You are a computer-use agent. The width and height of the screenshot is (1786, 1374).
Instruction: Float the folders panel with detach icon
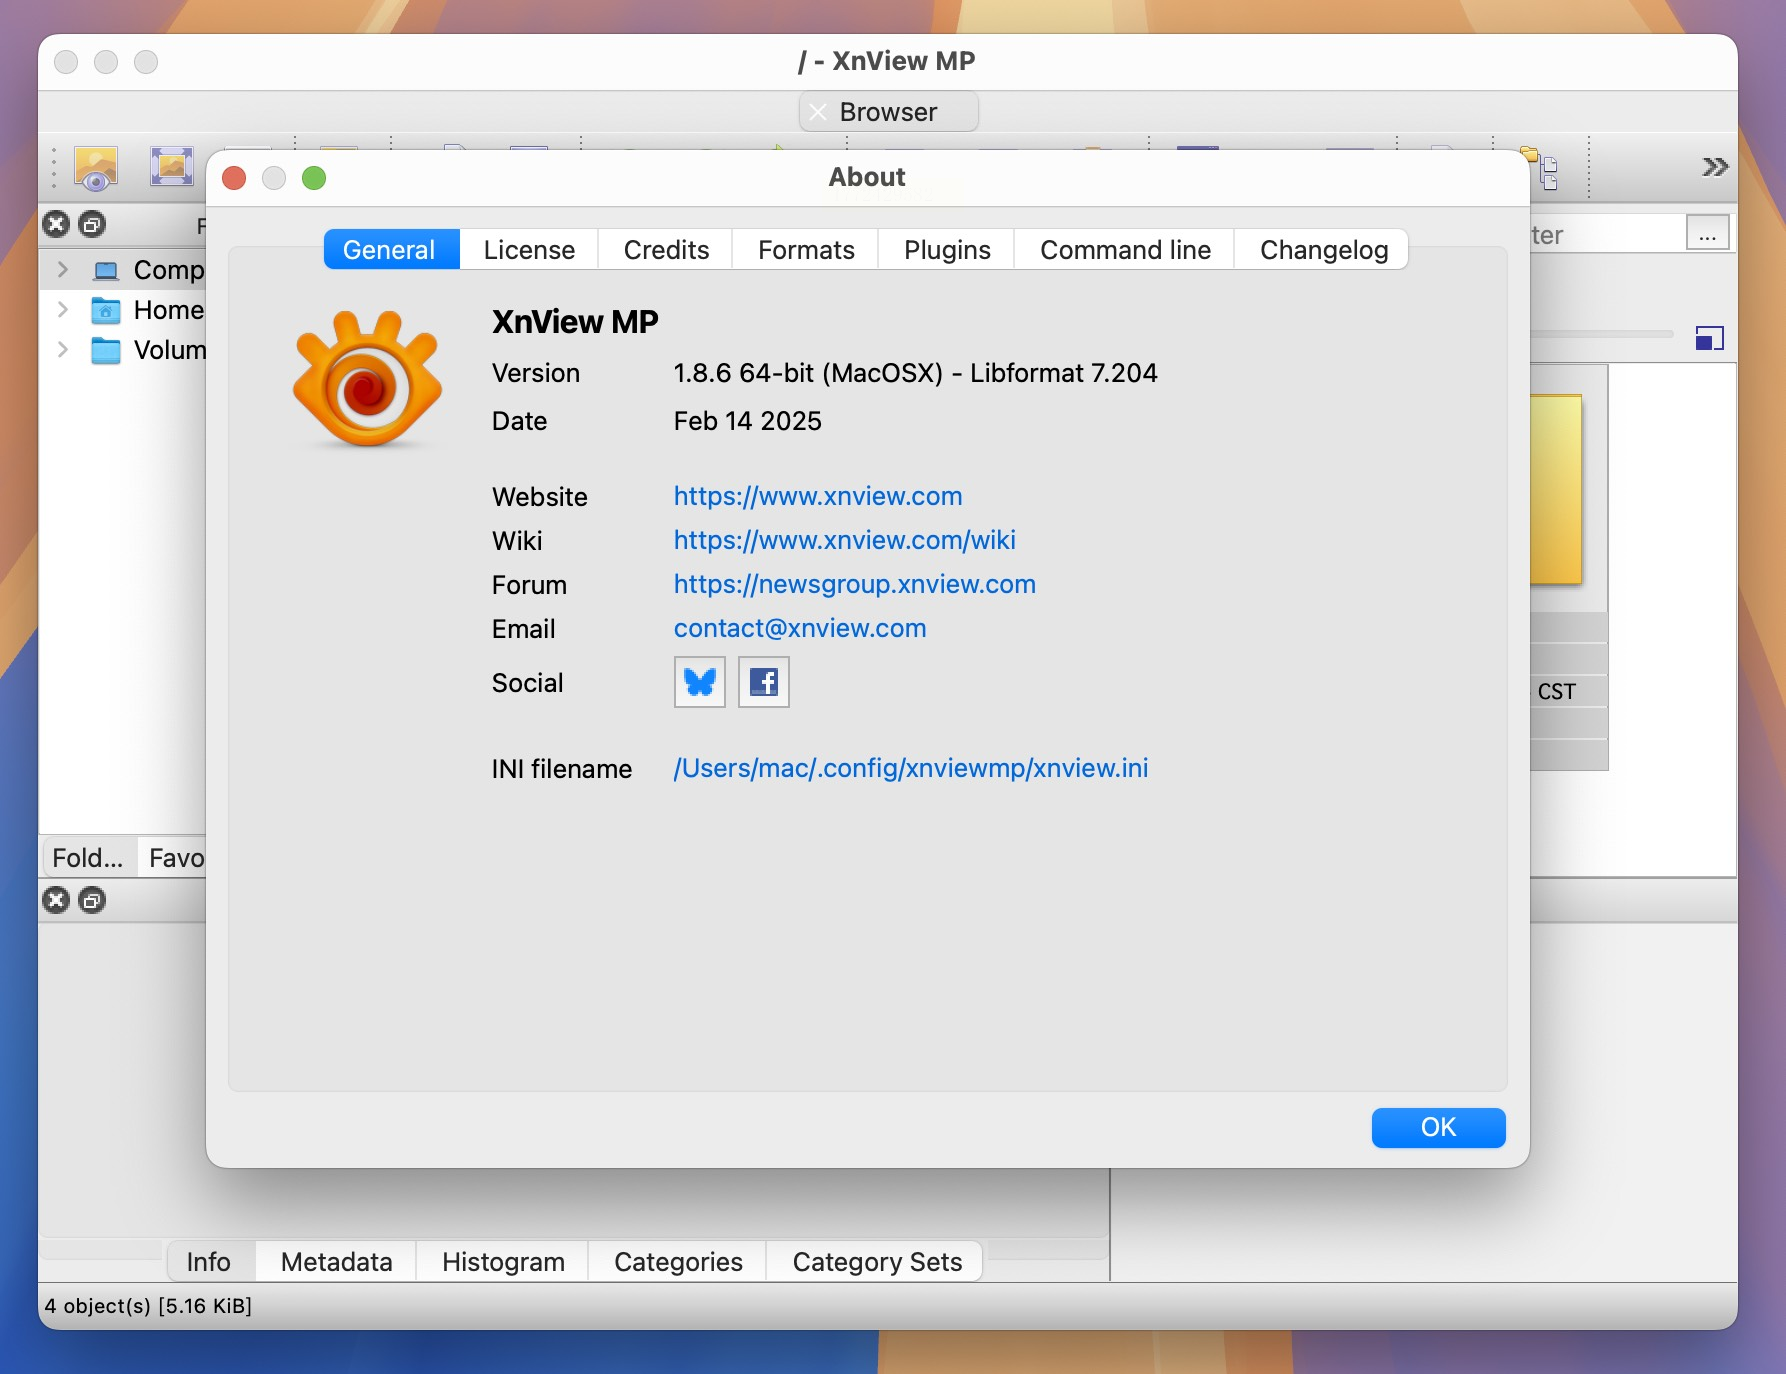coord(92,224)
